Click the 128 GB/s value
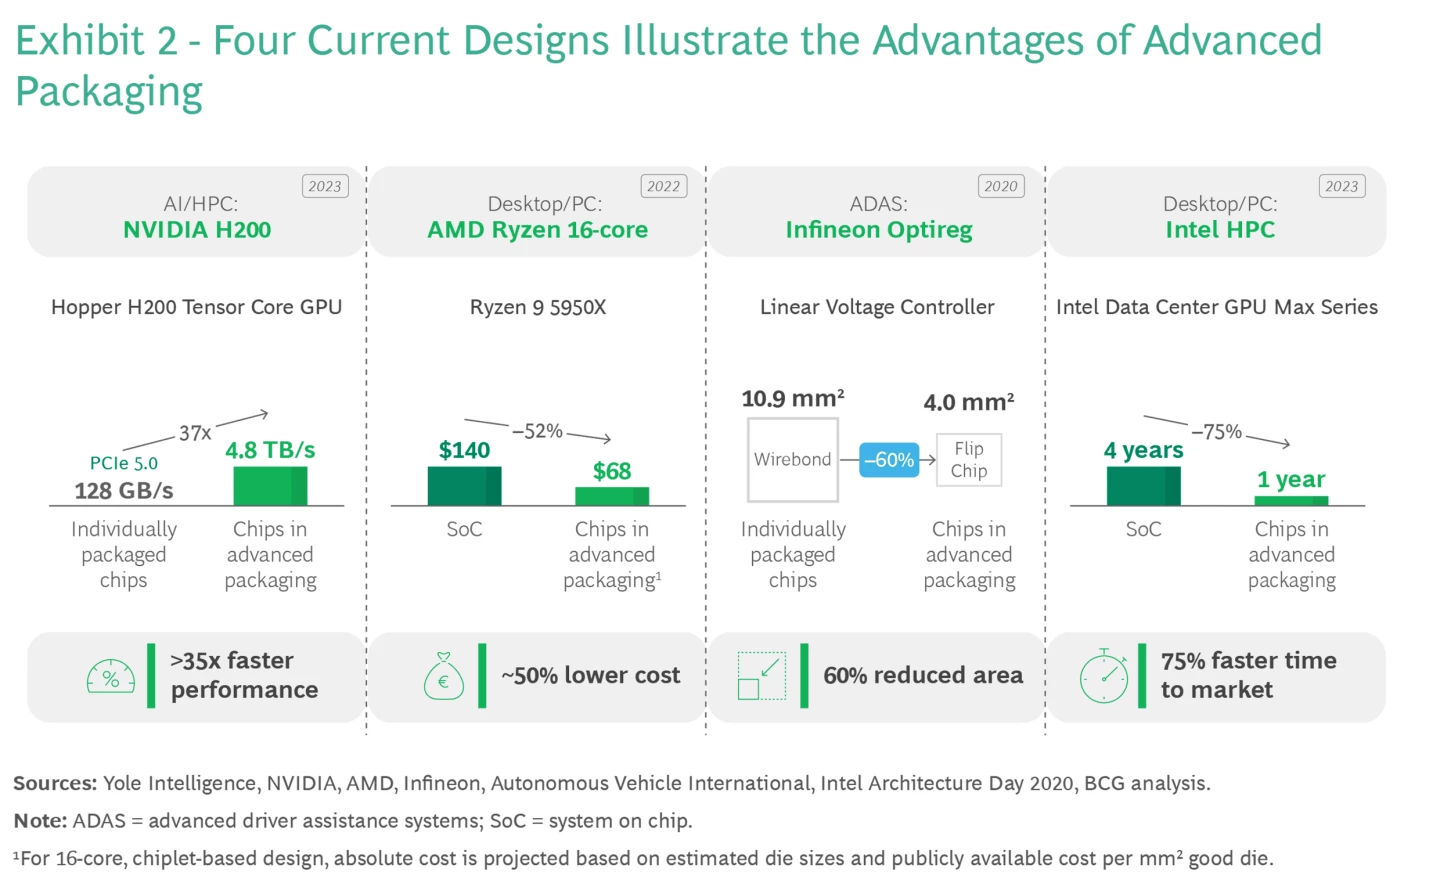1440x890 pixels. [124, 491]
